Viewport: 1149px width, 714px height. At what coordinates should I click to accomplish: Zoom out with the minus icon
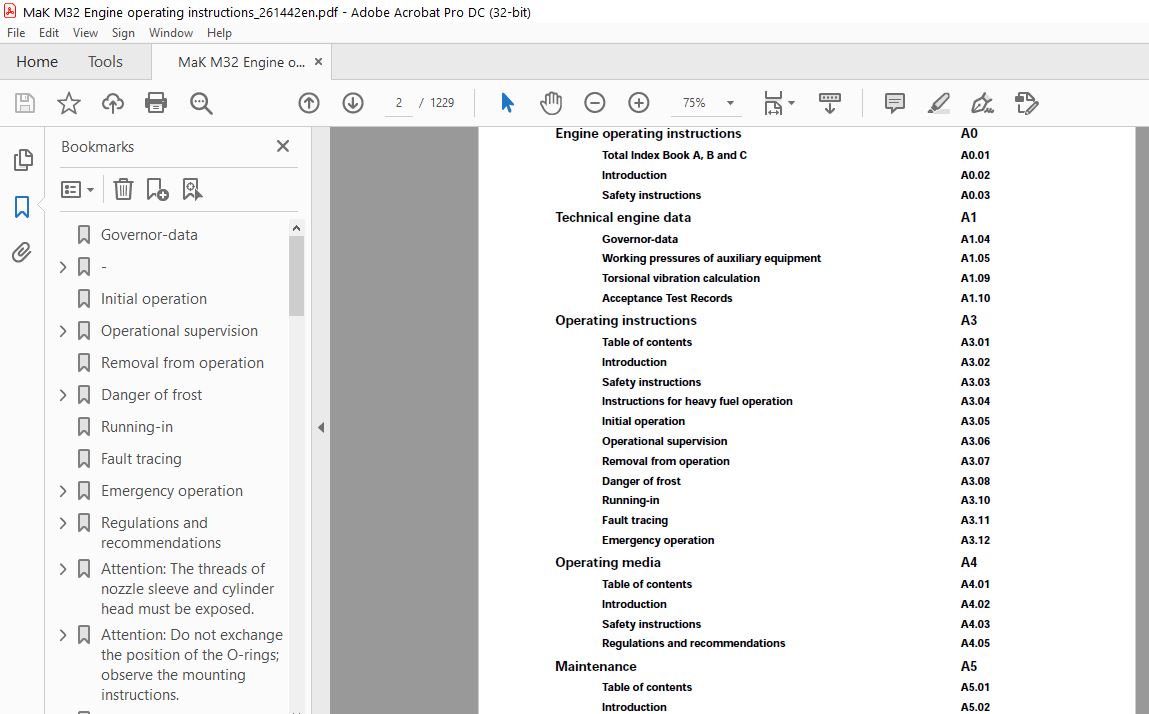coord(595,103)
